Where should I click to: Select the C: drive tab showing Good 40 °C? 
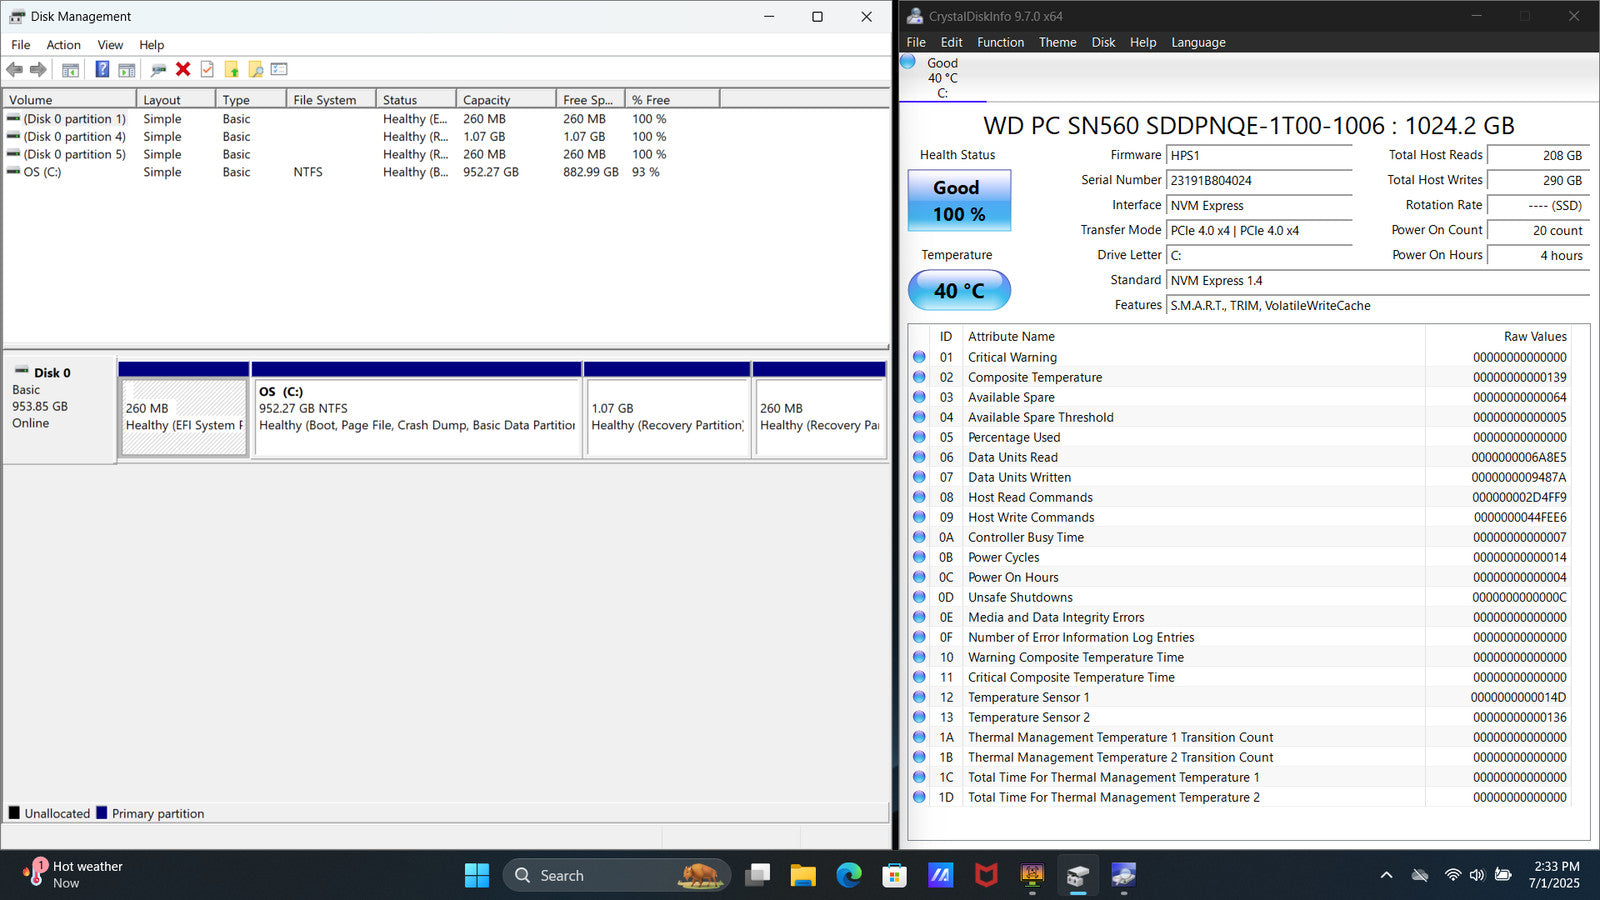pos(941,78)
